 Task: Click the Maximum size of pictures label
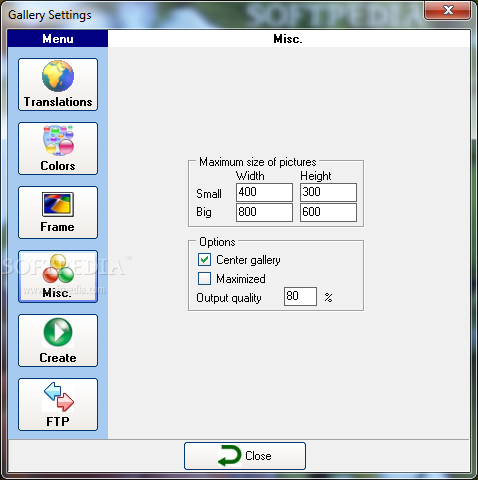tap(258, 162)
